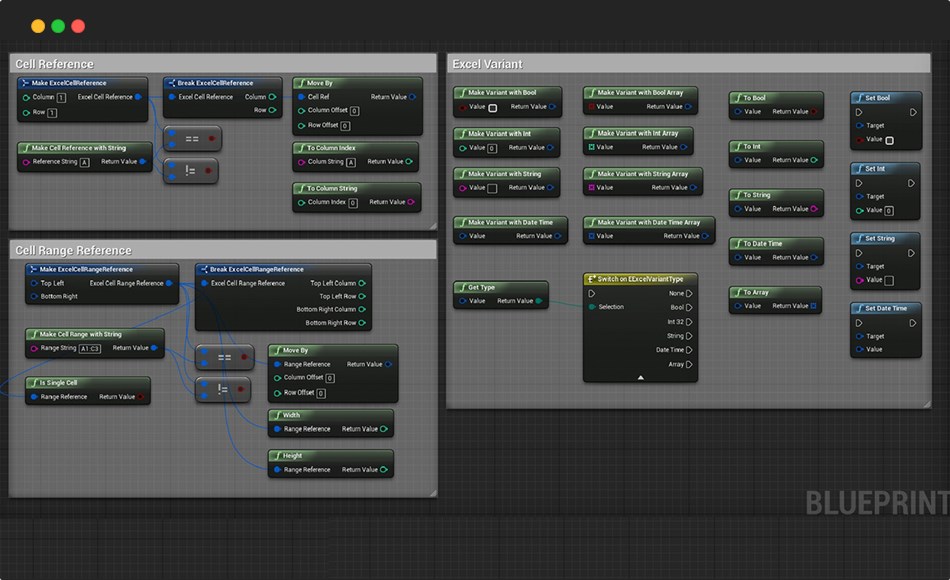Click the Break ExcelCellRangeReference struct icon

coord(203,269)
